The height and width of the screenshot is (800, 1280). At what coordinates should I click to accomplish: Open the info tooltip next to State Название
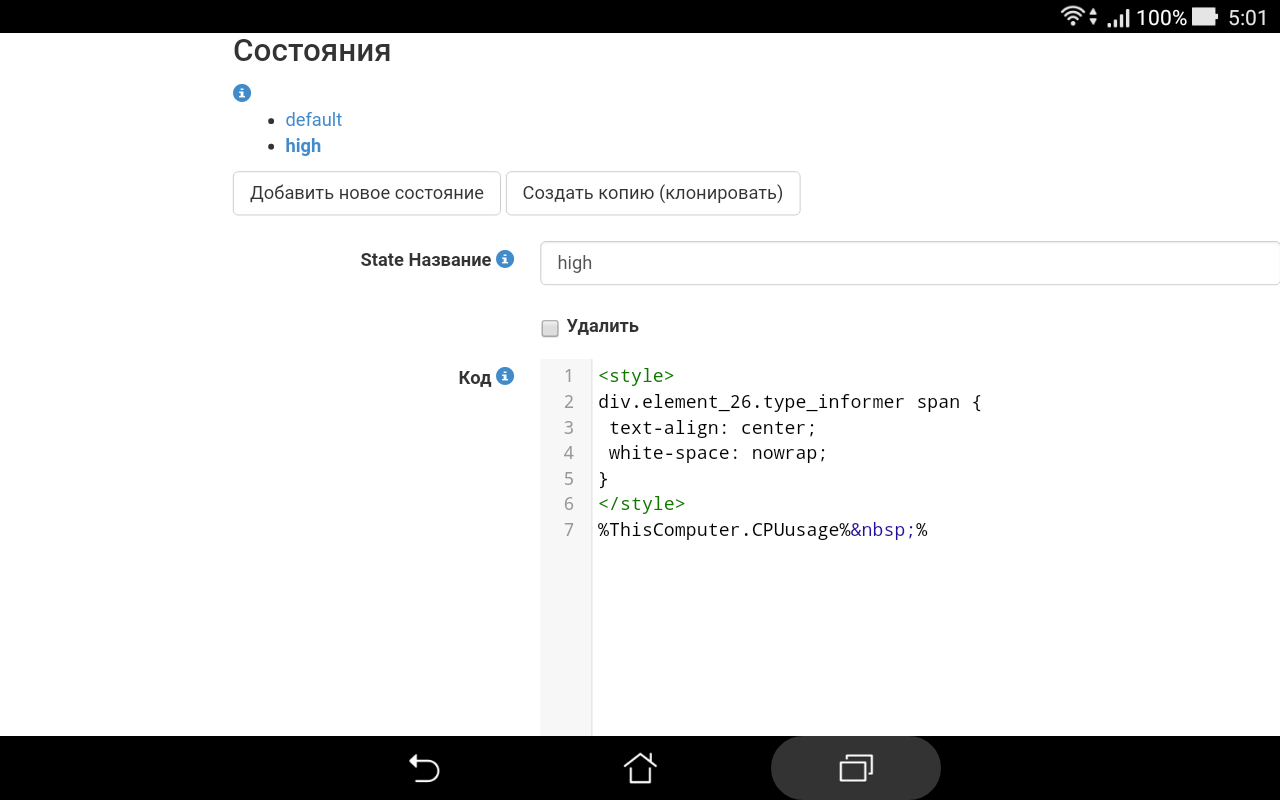(505, 258)
